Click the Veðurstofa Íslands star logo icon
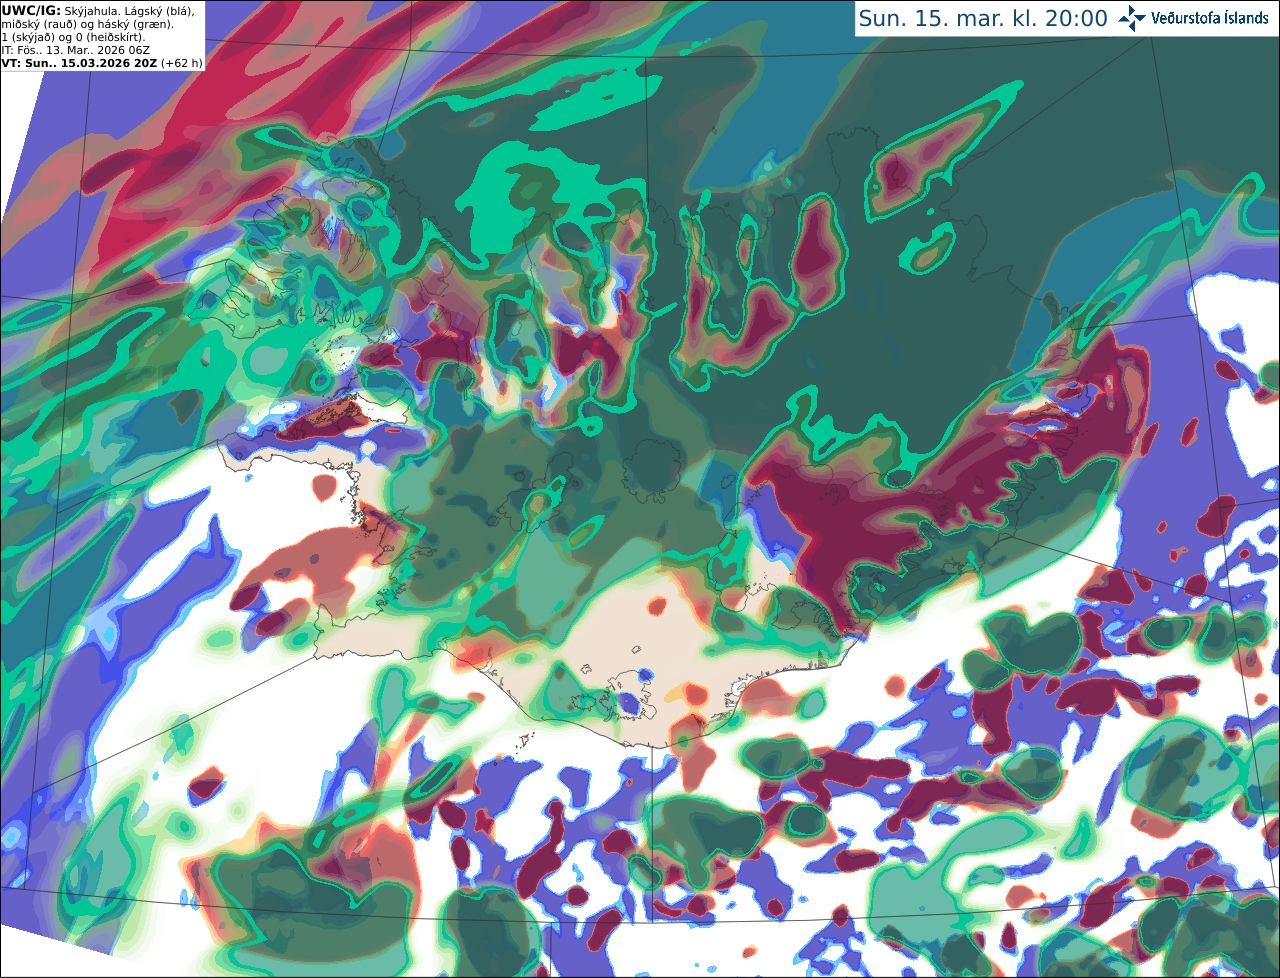The width and height of the screenshot is (1280, 978). coord(1132,18)
